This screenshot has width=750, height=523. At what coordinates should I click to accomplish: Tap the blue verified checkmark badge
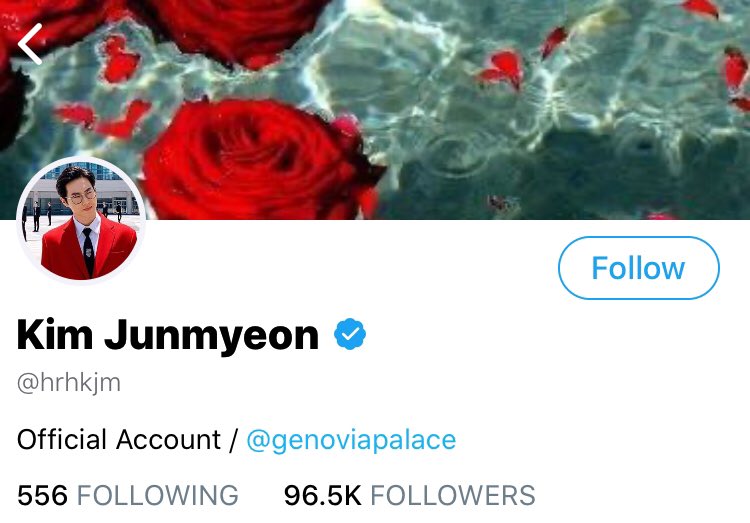pos(350,334)
